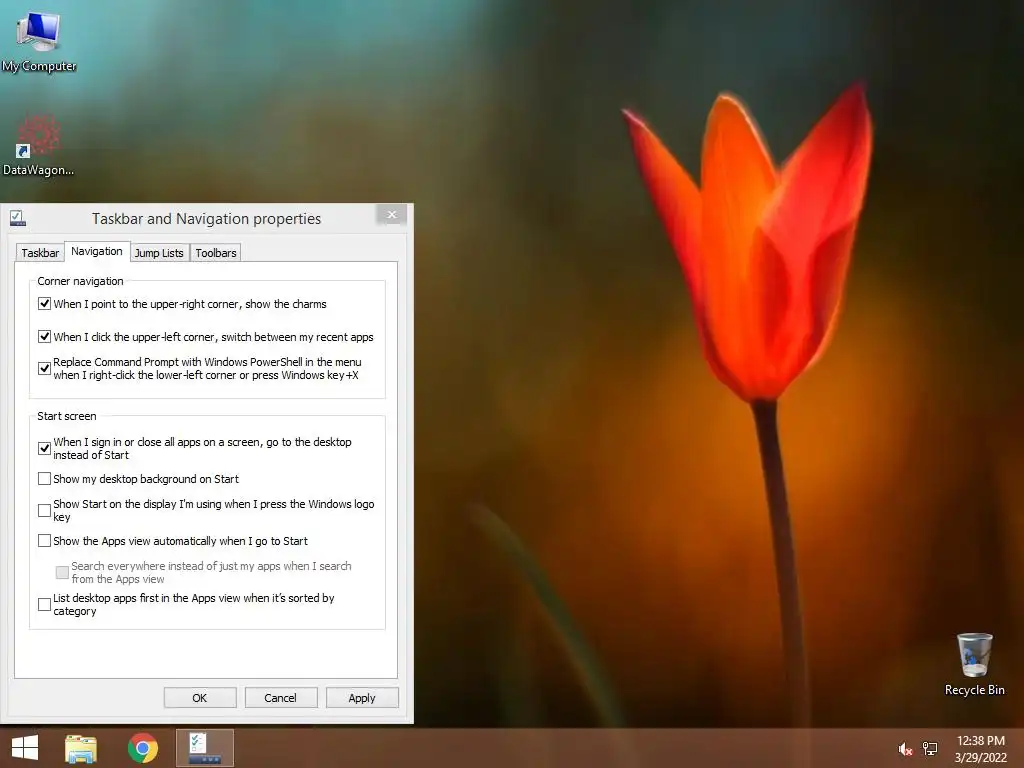
Task: Click the Corner navigation group label
Action: pyautogui.click(x=80, y=281)
